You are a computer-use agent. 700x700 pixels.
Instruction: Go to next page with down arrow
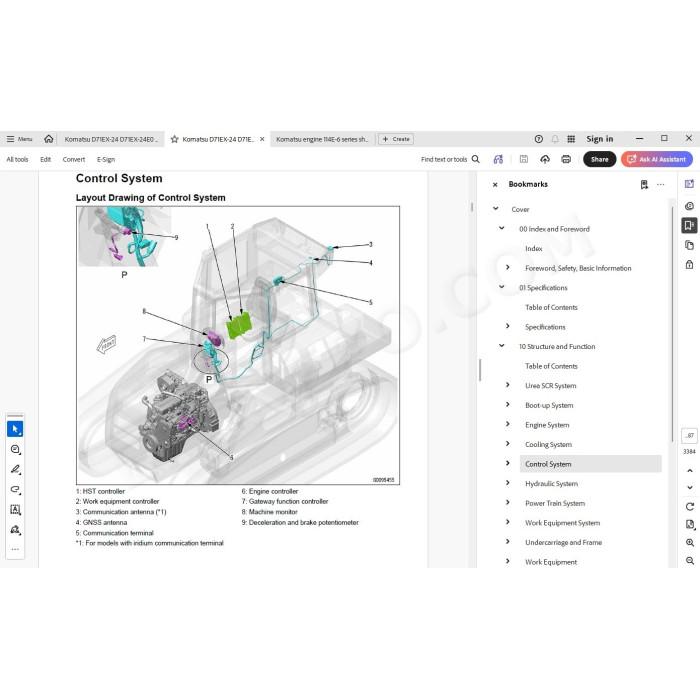(x=689, y=487)
